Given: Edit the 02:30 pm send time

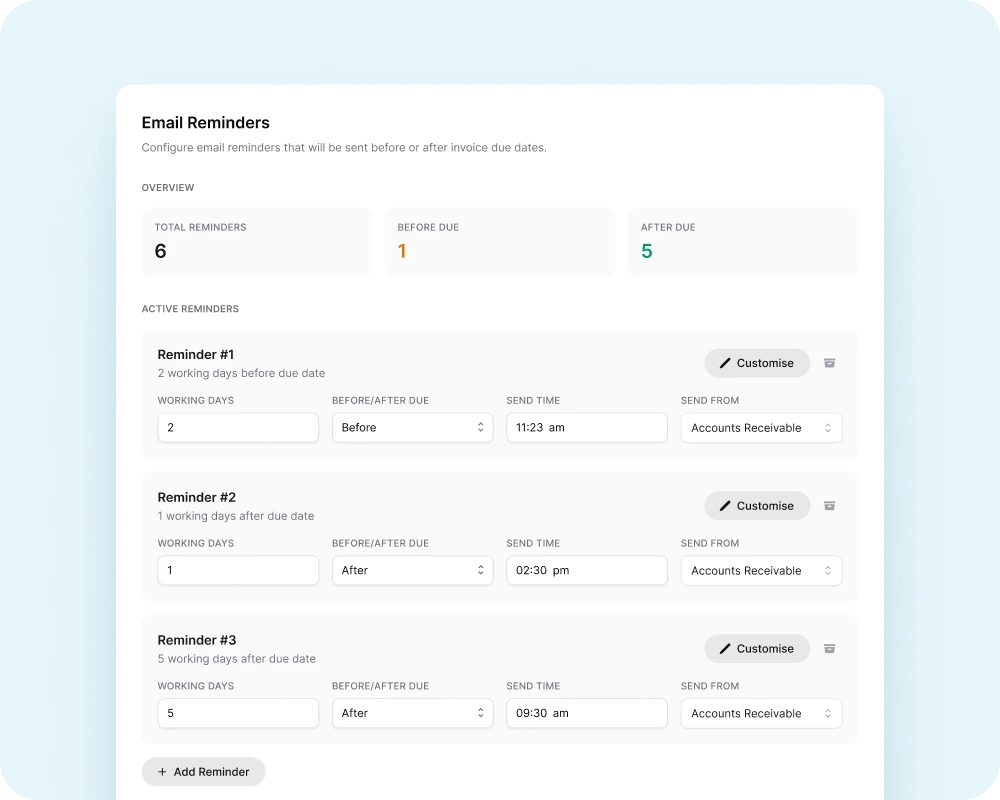Looking at the screenshot, I should coord(586,571).
